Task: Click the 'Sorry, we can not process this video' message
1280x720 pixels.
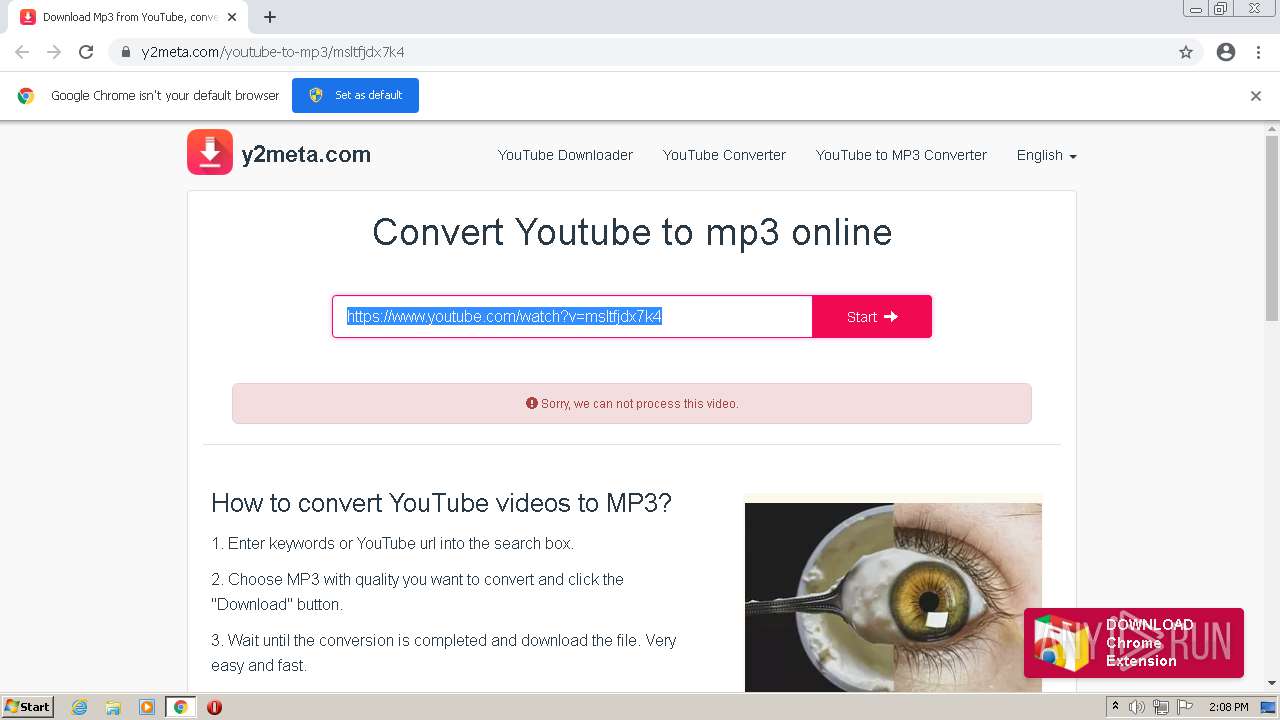Action: (640, 404)
